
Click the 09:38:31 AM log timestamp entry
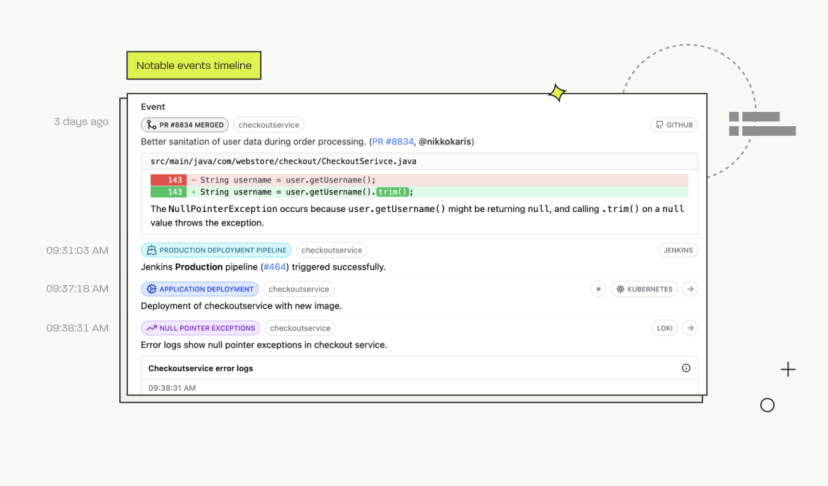tap(172, 388)
